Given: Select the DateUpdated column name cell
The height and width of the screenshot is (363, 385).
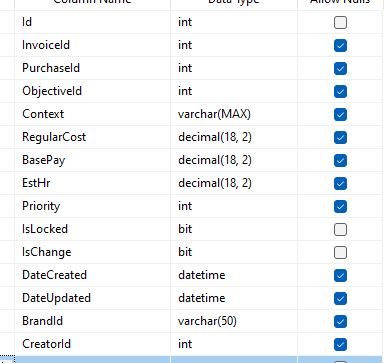Looking at the screenshot, I should coord(92,298).
